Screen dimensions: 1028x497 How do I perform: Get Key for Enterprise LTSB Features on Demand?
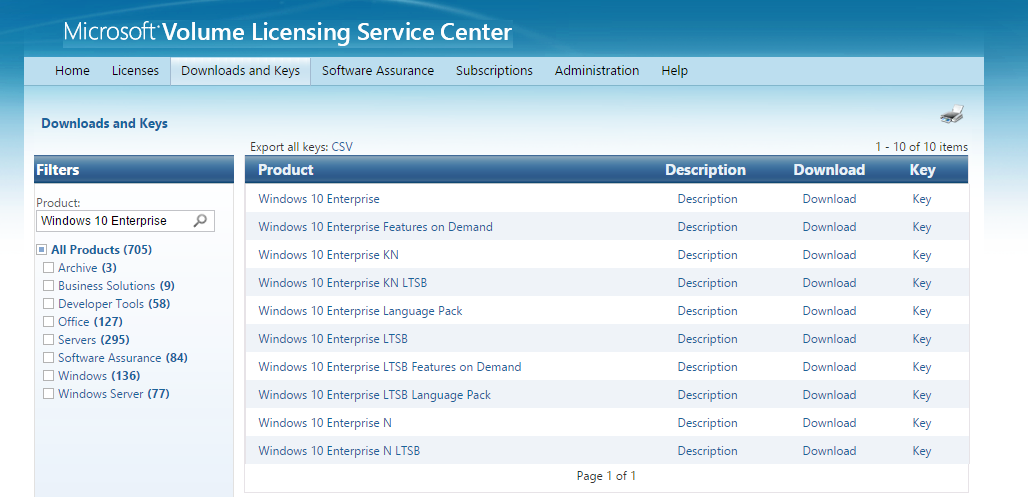coord(922,367)
